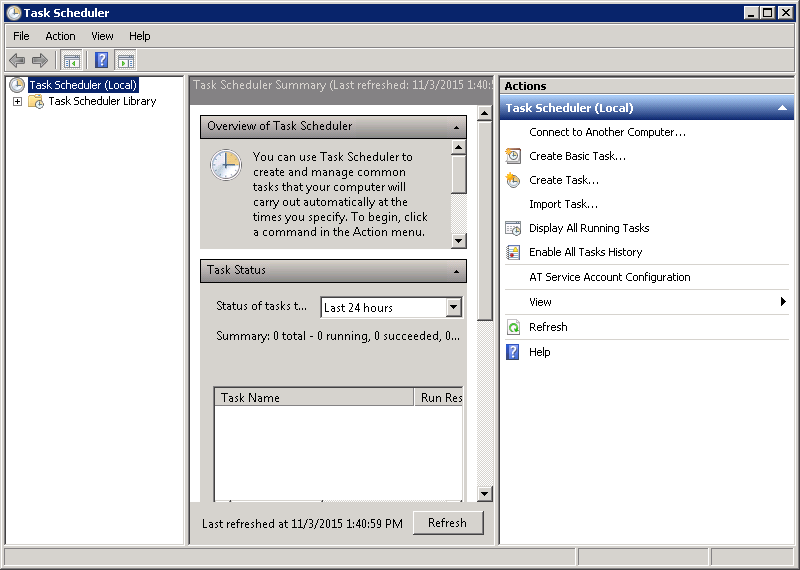Open the Last 24 hours dropdown

[454, 307]
